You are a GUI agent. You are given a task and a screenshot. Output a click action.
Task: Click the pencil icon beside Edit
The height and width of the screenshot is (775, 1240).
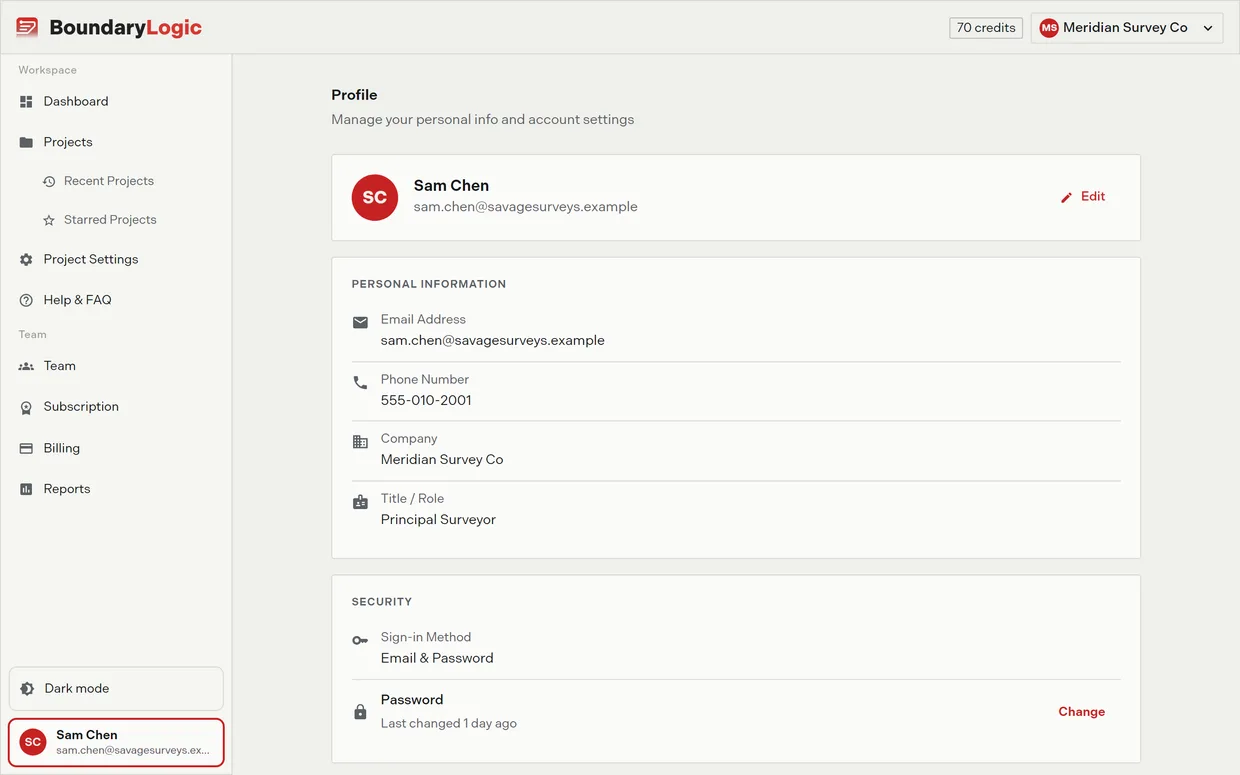coord(1066,198)
